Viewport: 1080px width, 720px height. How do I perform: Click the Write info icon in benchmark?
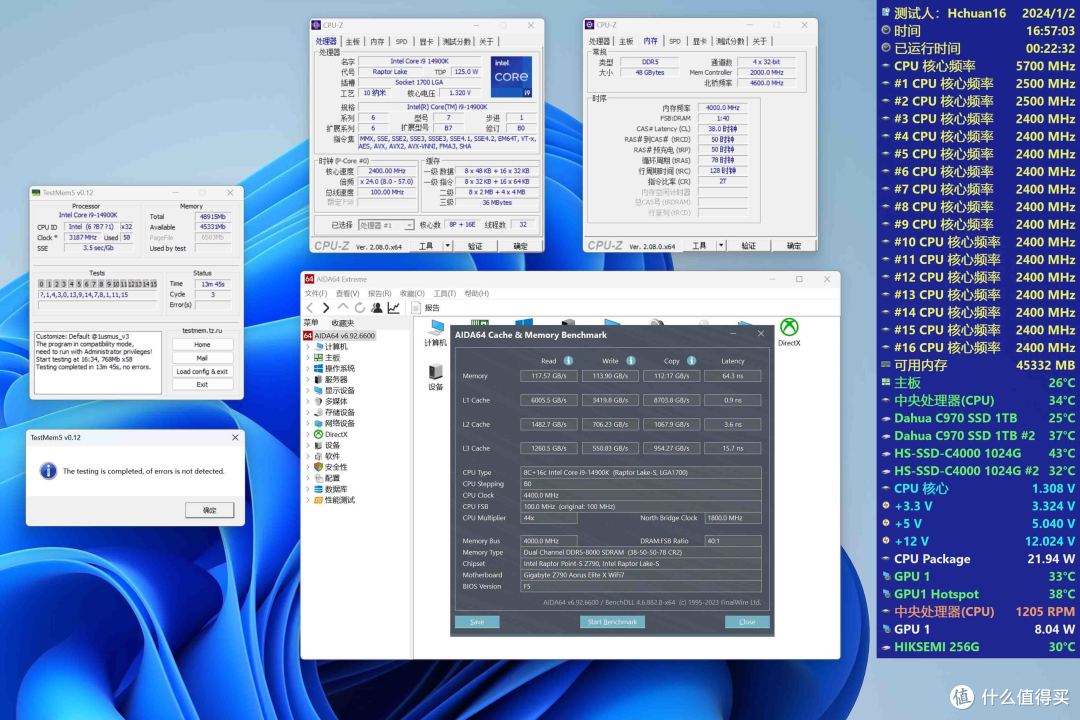click(x=630, y=360)
